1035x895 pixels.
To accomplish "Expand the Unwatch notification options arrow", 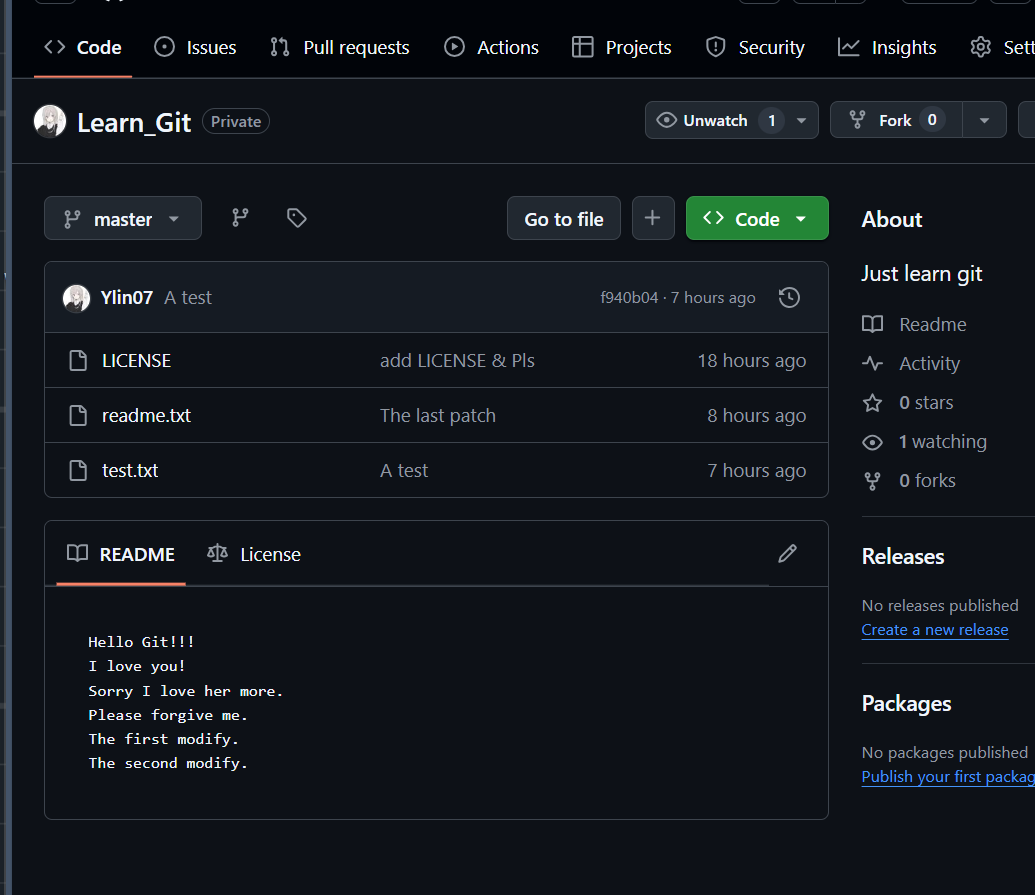I will (x=801, y=120).
